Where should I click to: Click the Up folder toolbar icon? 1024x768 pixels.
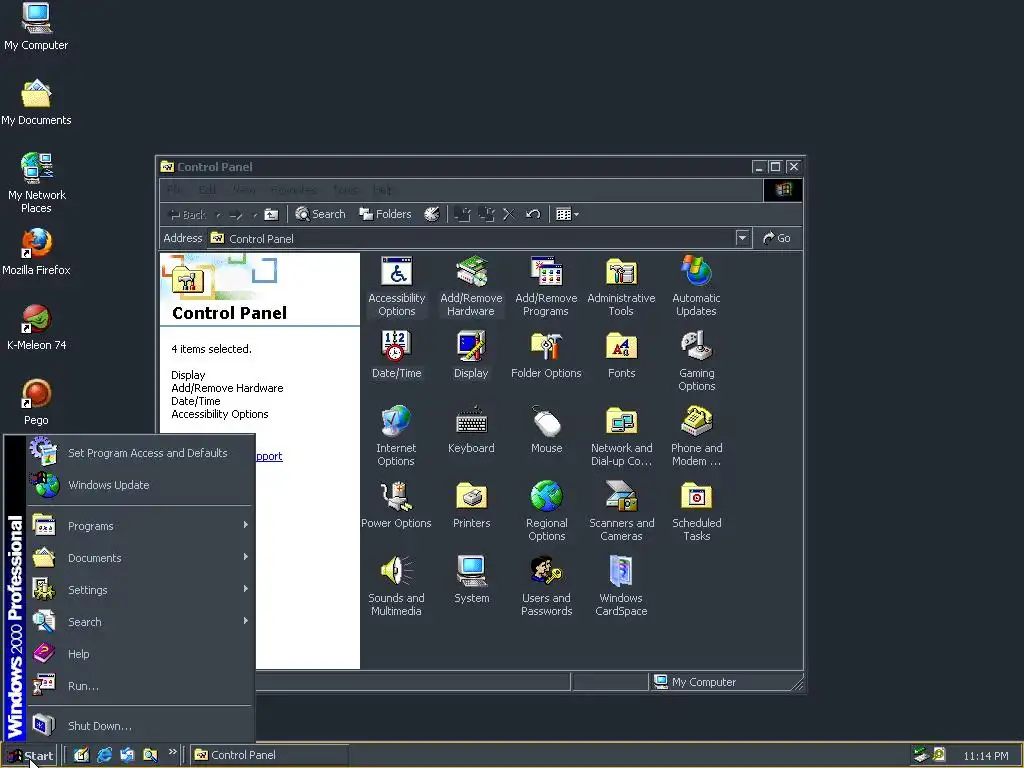click(x=271, y=214)
